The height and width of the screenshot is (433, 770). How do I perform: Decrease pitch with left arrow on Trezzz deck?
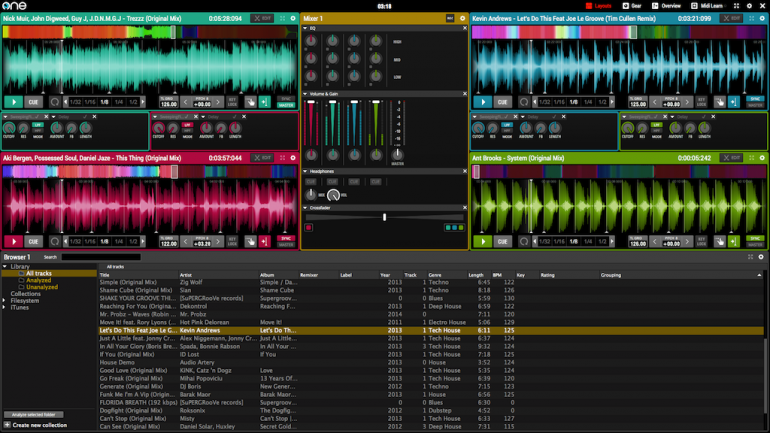click(185, 102)
